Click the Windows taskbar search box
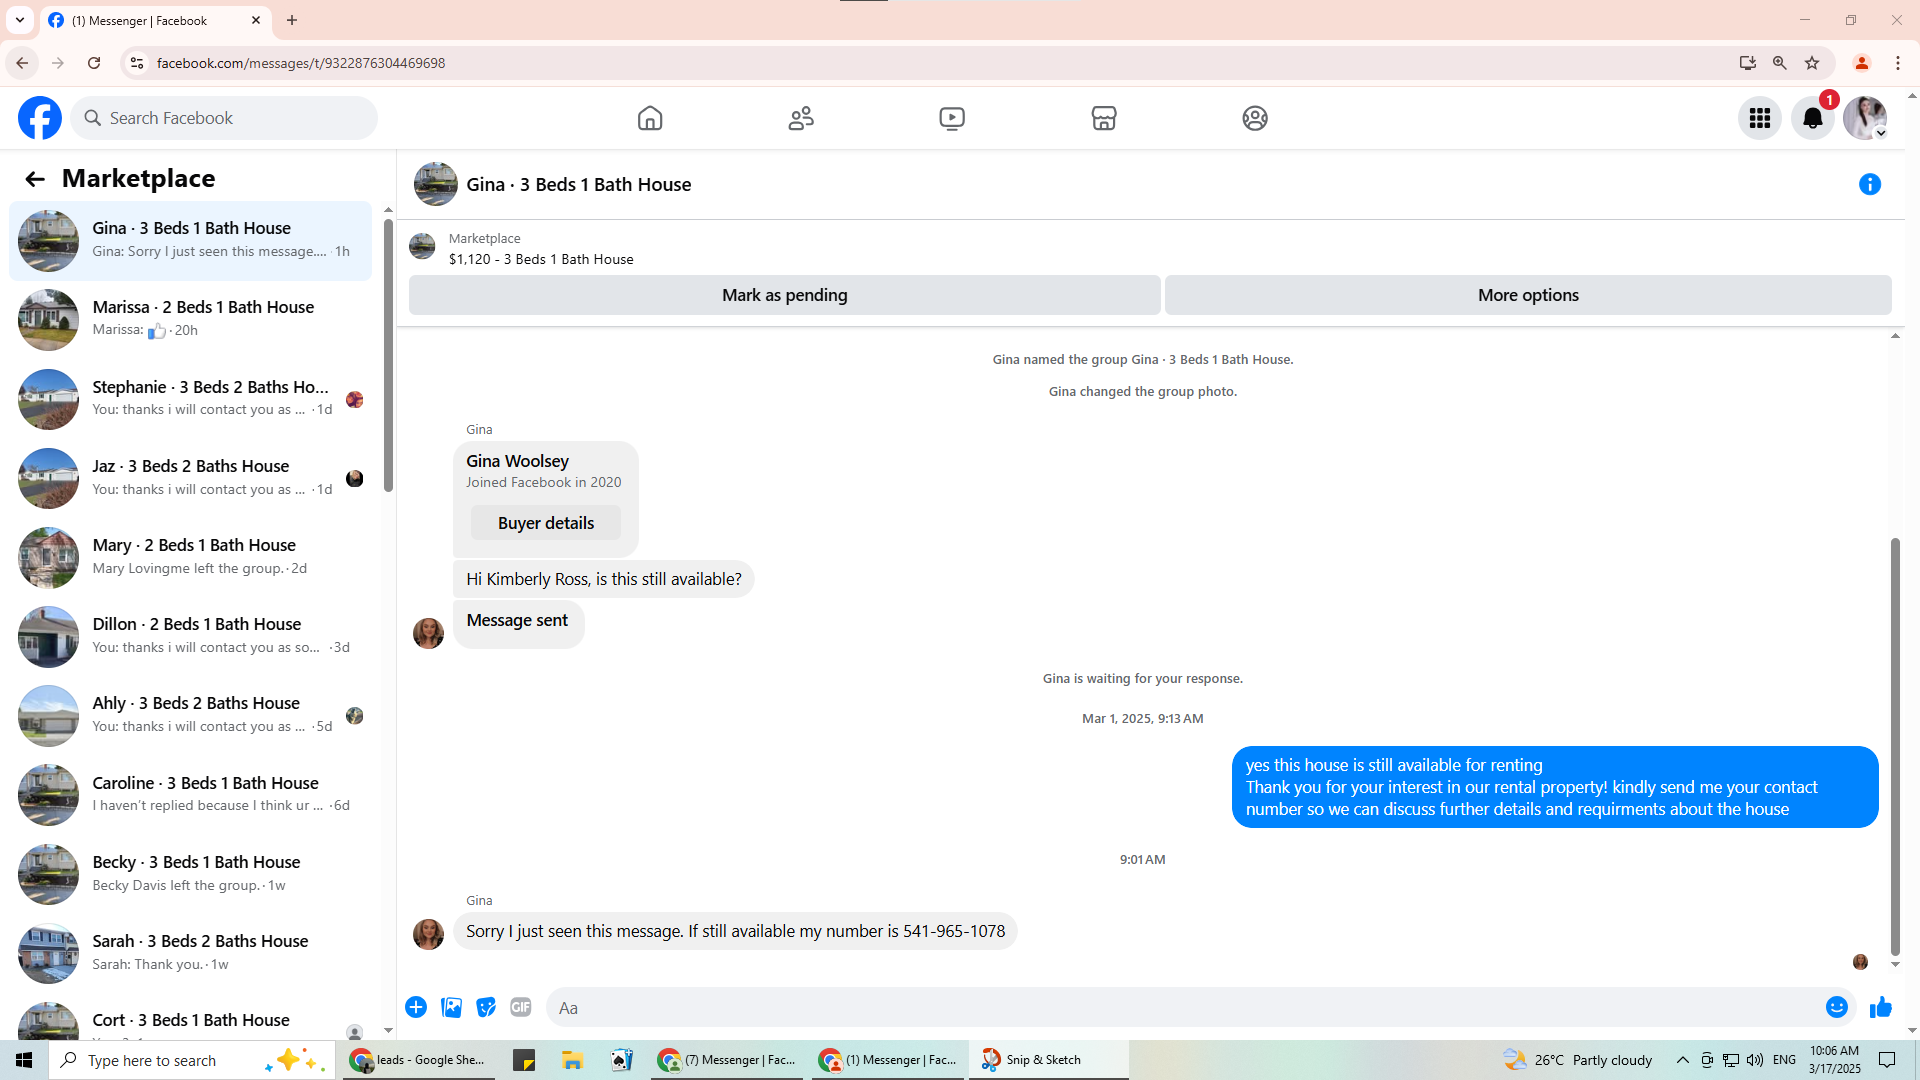1920x1080 pixels. tap(192, 1060)
